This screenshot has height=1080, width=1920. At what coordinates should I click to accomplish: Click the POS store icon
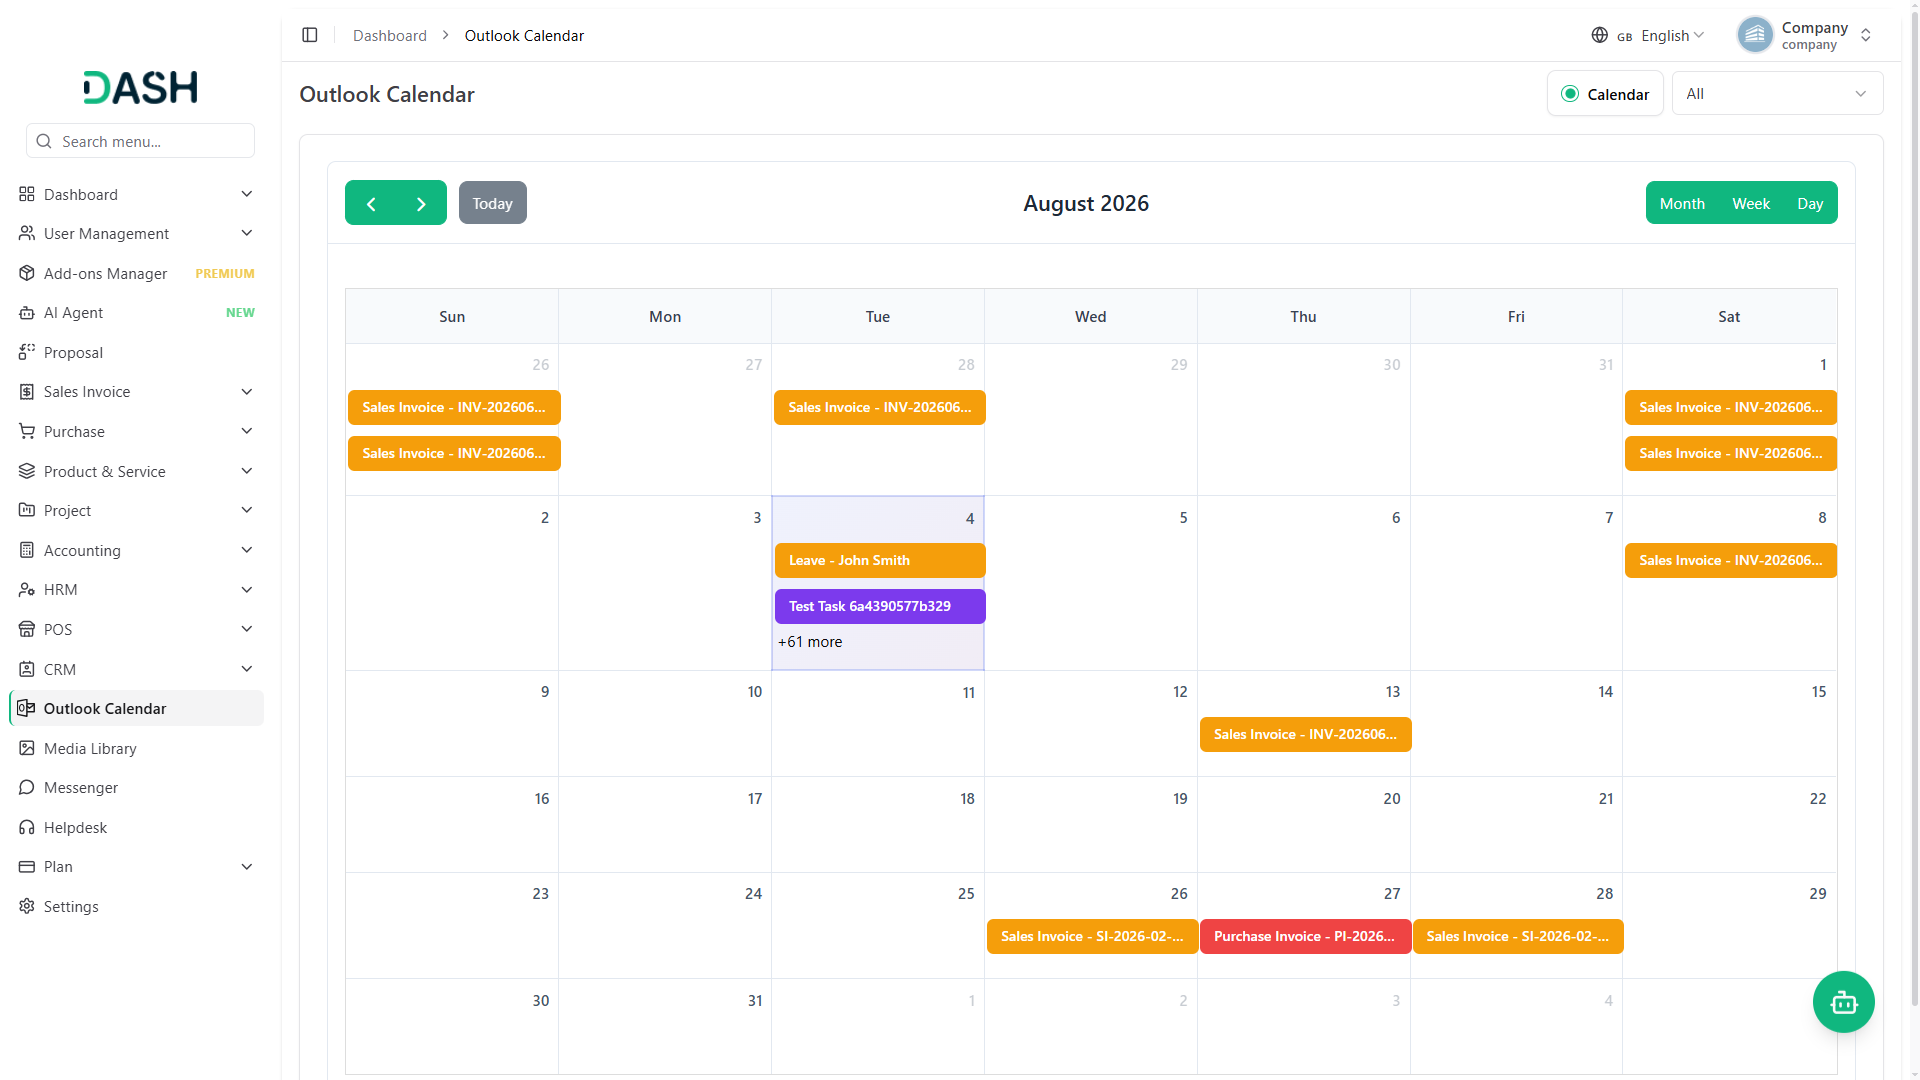click(x=27, y=629)
